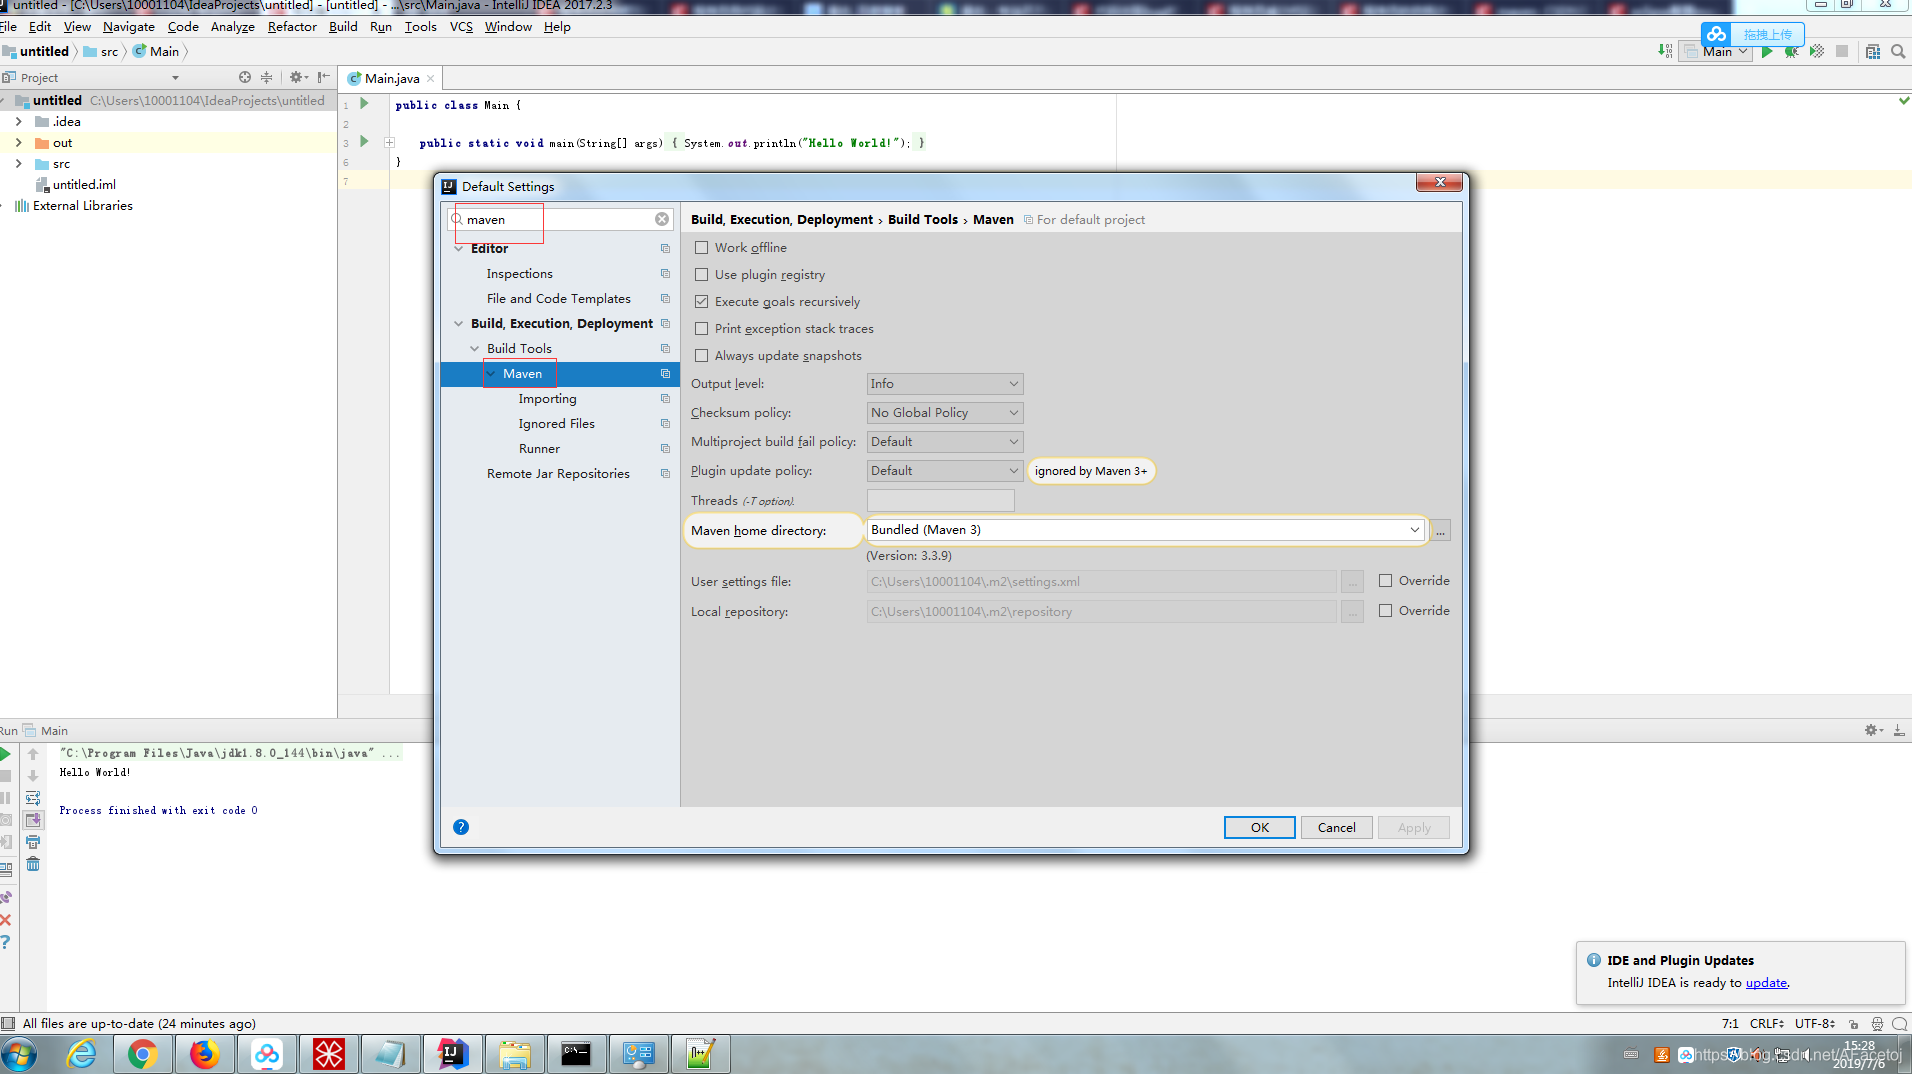Open the Navigate menu
Screen dimensions: 1912x1074
[x=129, y=27]
